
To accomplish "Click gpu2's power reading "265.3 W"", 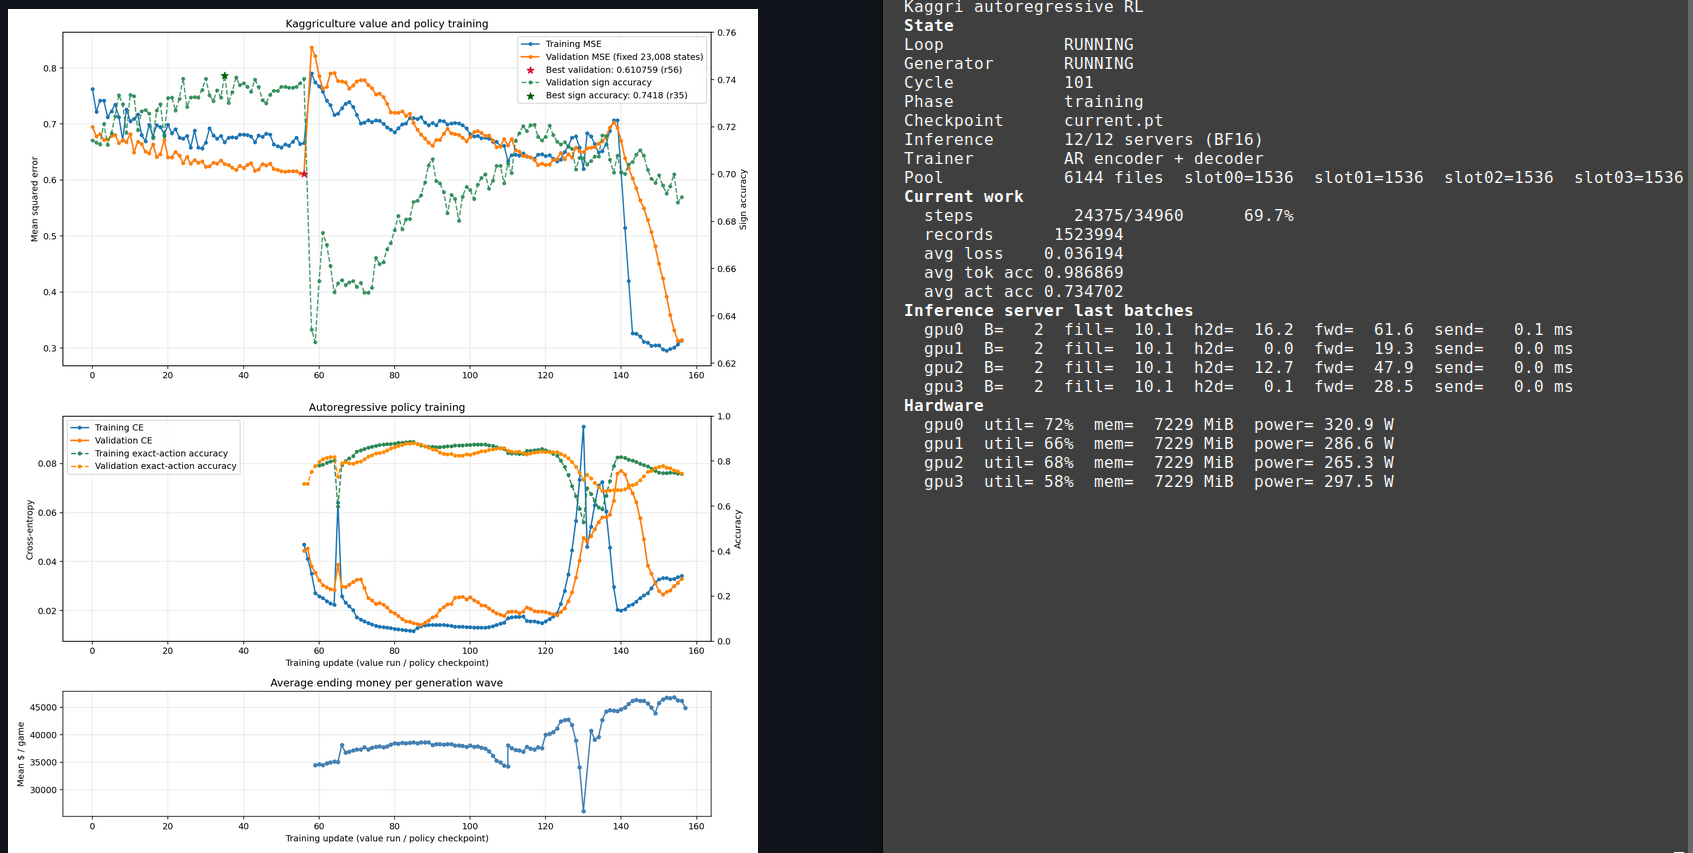I will pyautogui.click(x=1358, y=463).
